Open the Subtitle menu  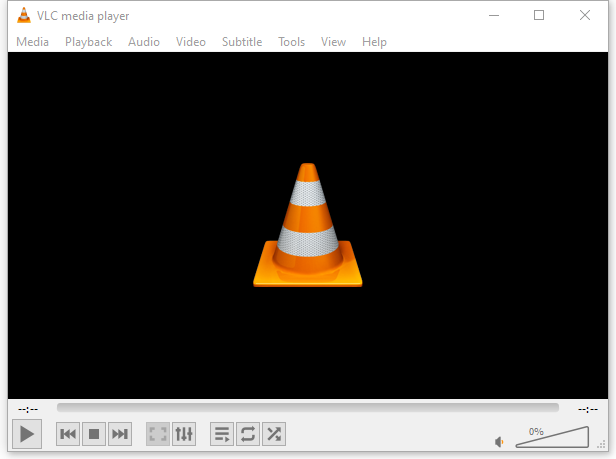(242, 42)
